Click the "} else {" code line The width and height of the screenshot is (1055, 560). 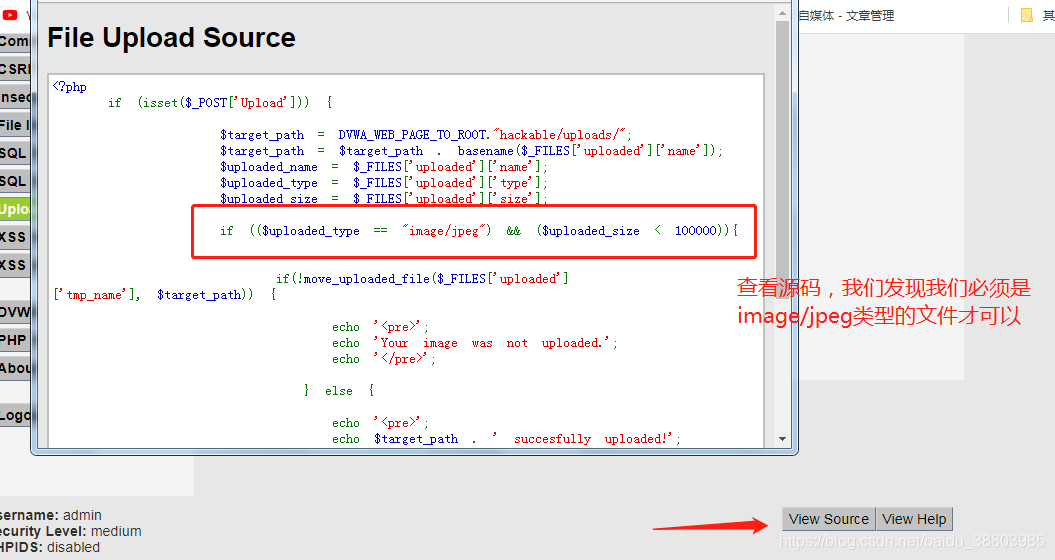(x=338, y=391)
